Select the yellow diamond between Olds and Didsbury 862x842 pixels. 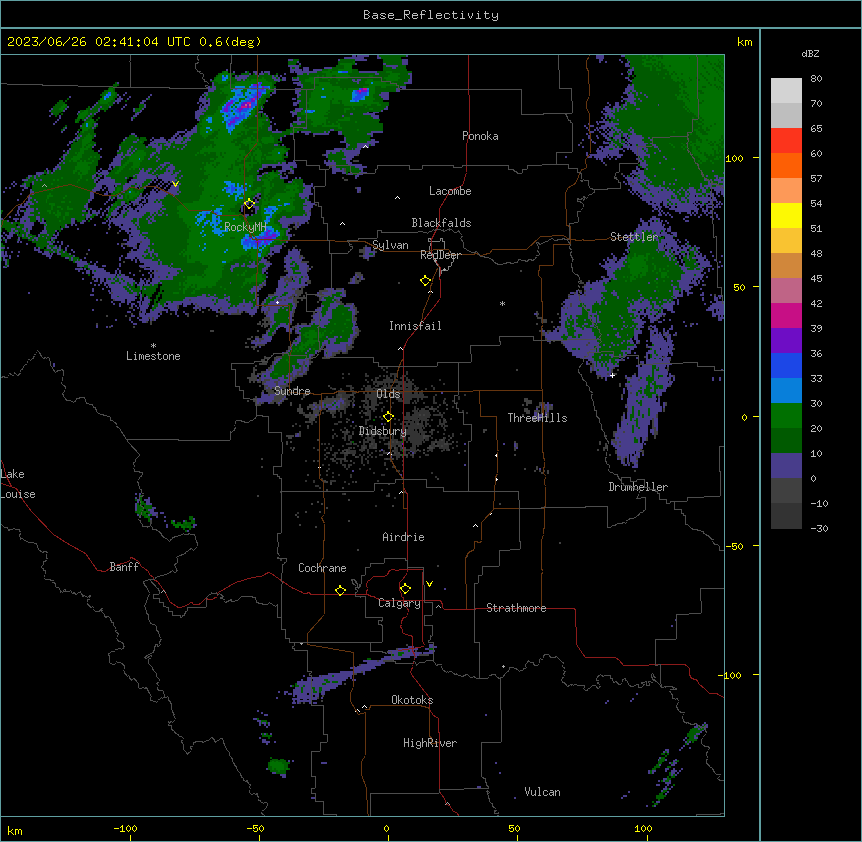point(388,417)
